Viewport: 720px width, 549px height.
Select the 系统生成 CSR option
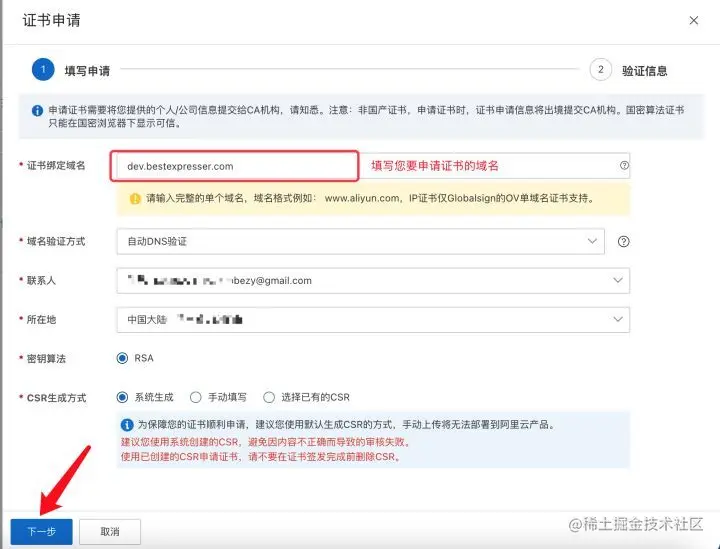(122, 397)
